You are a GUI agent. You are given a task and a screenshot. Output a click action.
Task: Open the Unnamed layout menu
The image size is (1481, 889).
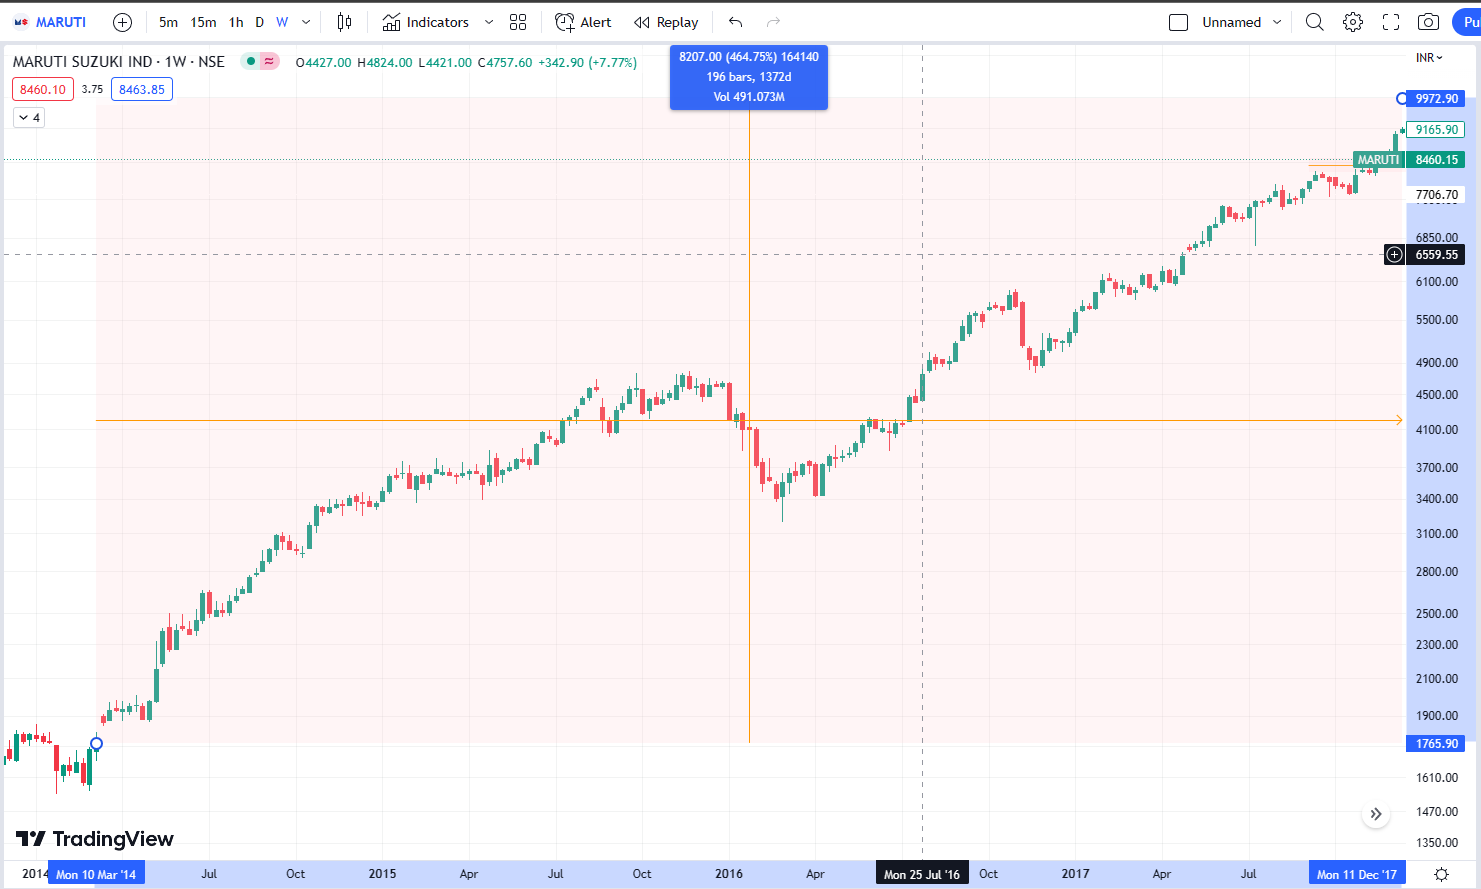1232,22
